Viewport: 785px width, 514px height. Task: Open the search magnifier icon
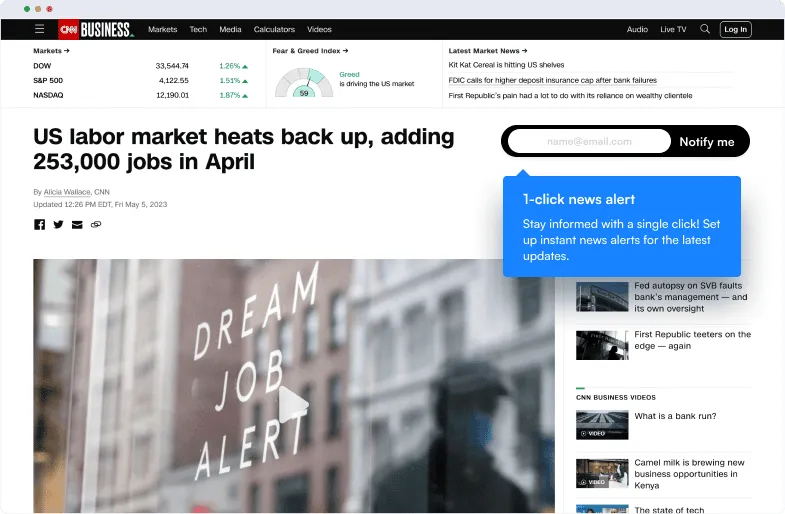705,29
